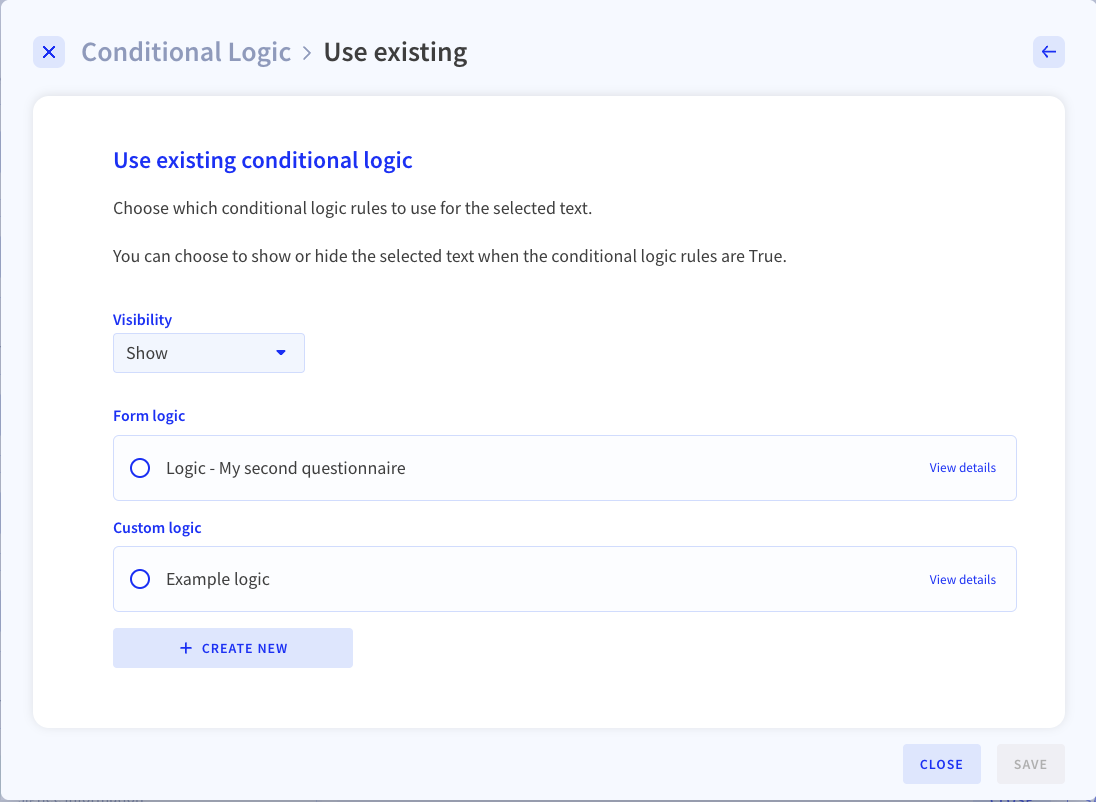Click the CREATE NEW button

[x=233, y=648]
